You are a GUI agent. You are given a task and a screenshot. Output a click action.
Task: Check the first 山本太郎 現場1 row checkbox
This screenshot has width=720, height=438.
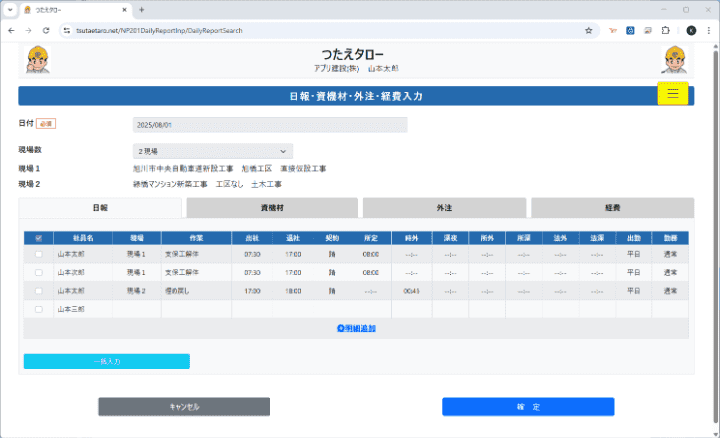[x=39, y=254]
